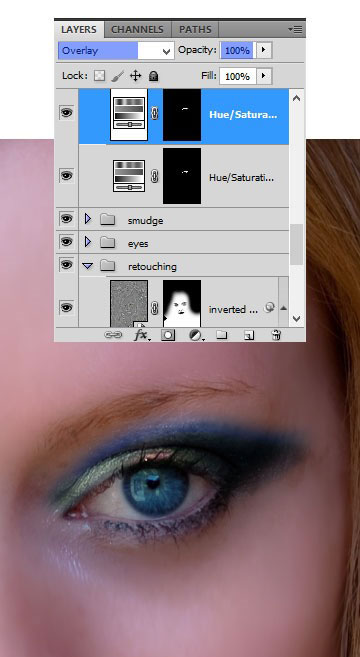Collapse filter effects arrow on inverted layer
Screen dimensions: 360x657
(x=283, y=308)
